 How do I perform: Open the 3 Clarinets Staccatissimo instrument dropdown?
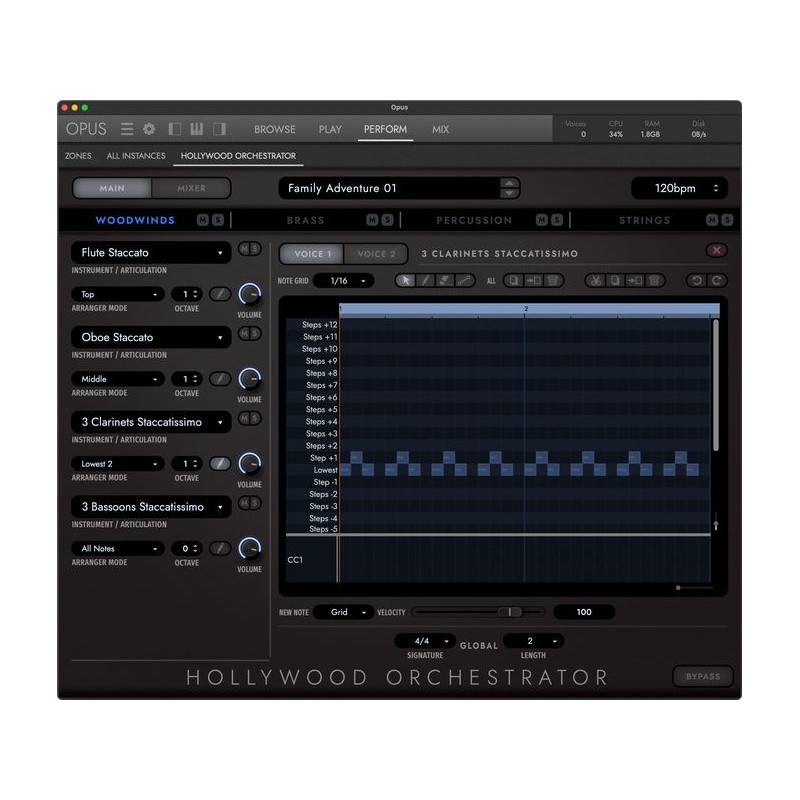click(150, 422)
